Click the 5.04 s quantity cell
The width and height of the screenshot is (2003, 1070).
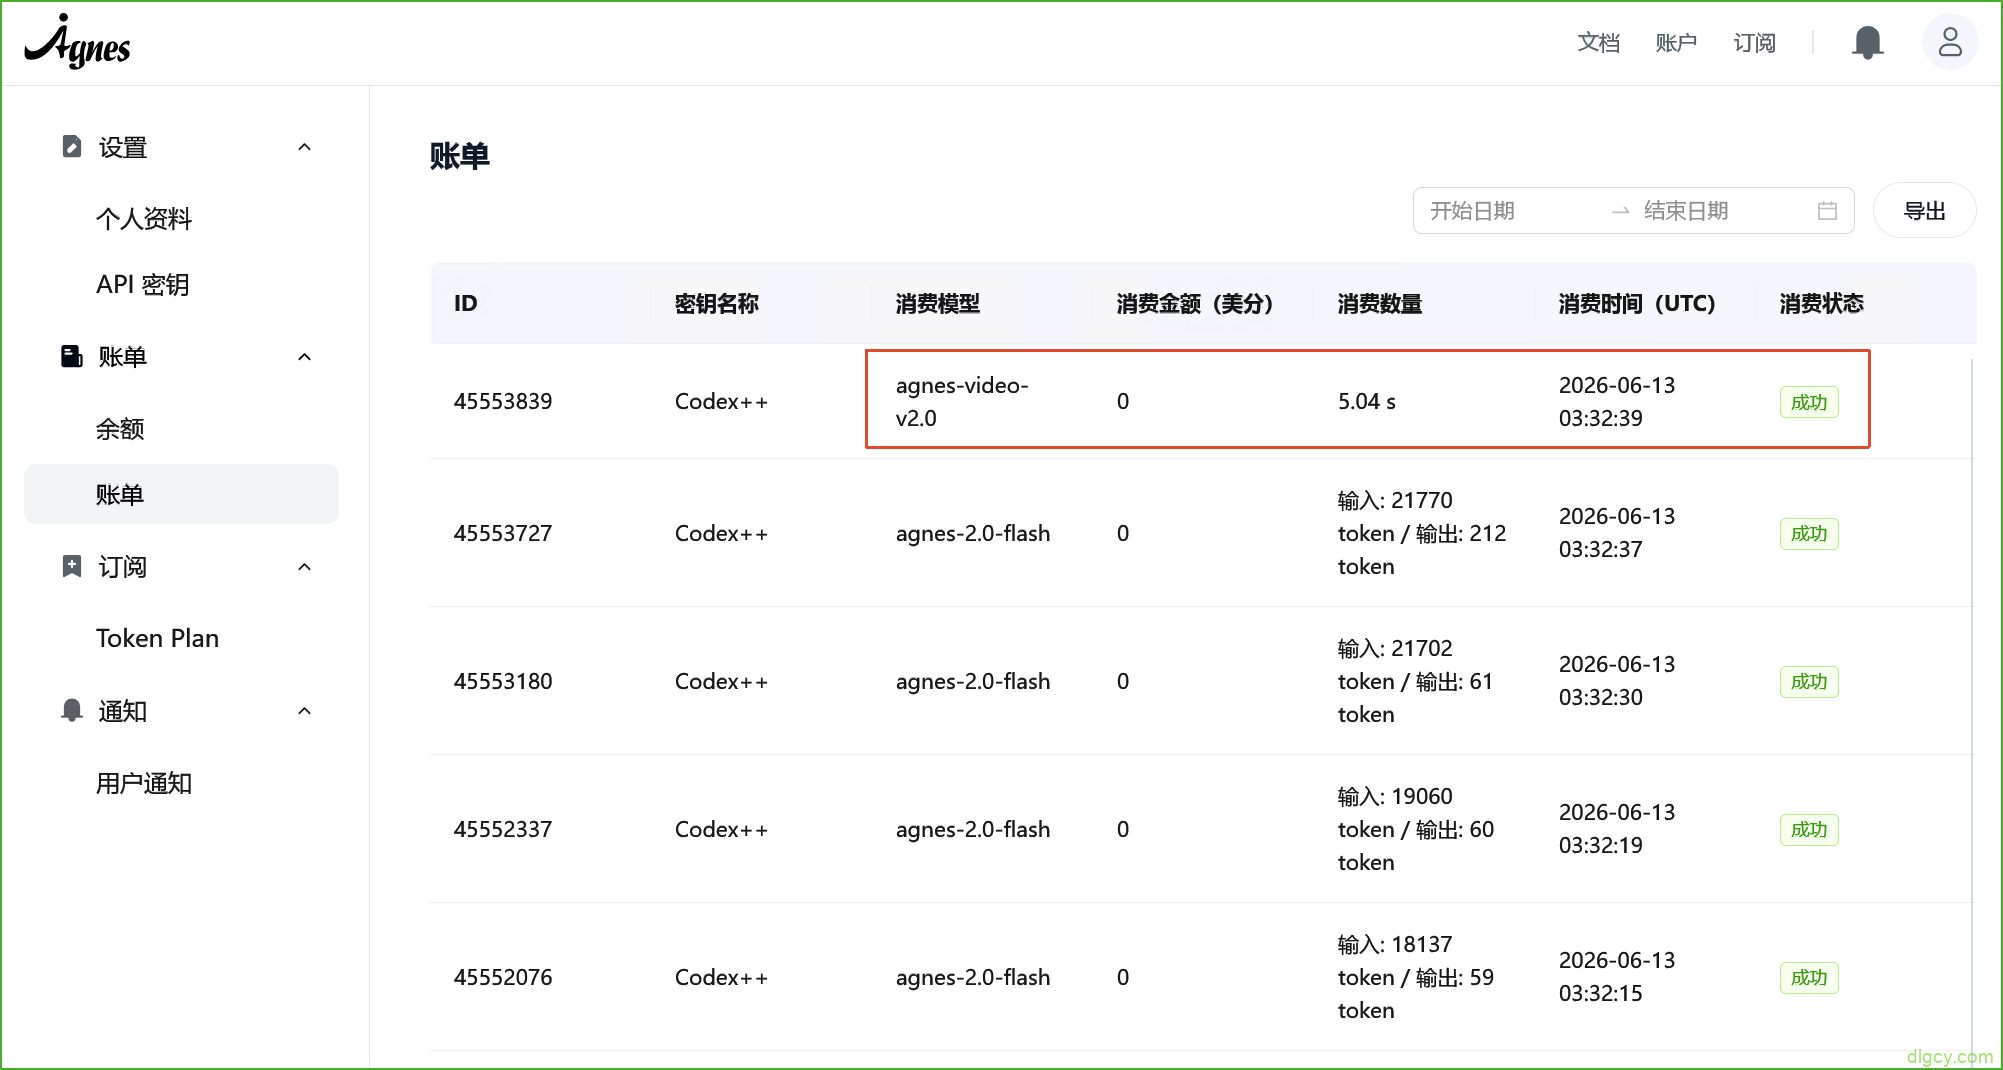pos(1367,401)
